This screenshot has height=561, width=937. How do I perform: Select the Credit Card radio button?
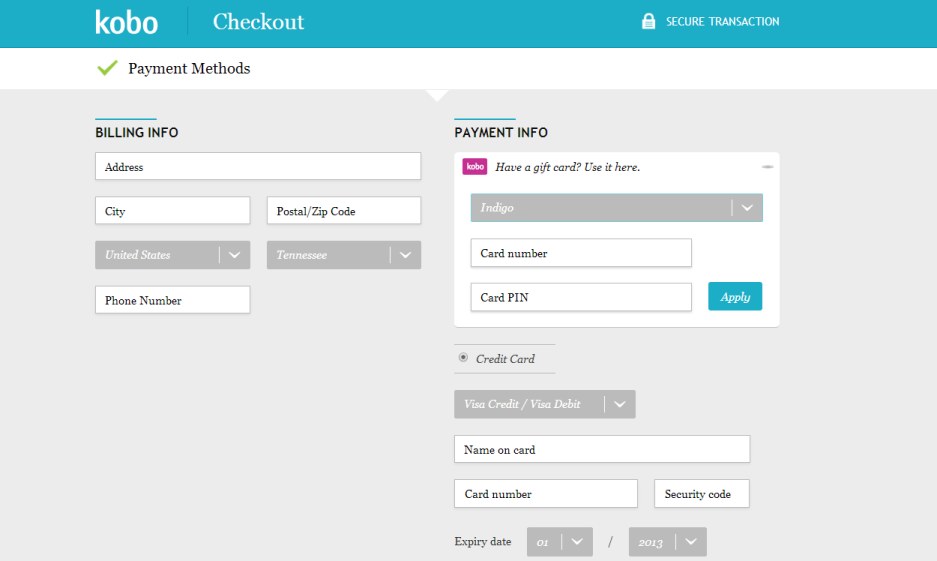[463, 358]
